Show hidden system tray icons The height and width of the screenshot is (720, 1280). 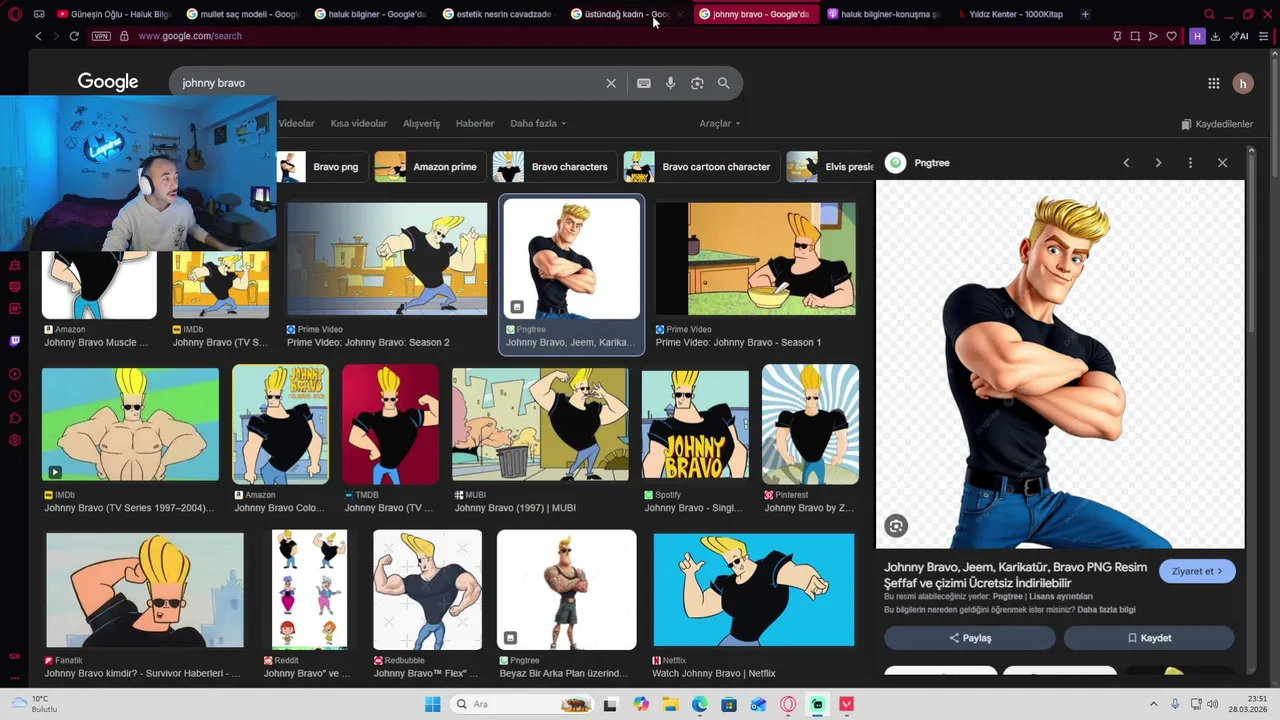(1153, 704)
